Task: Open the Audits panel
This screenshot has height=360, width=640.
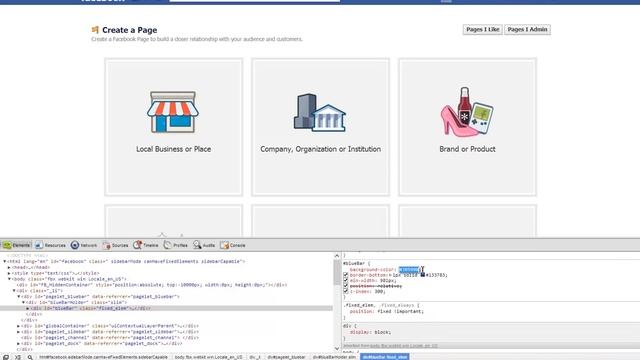Action: tap(204, 245)
